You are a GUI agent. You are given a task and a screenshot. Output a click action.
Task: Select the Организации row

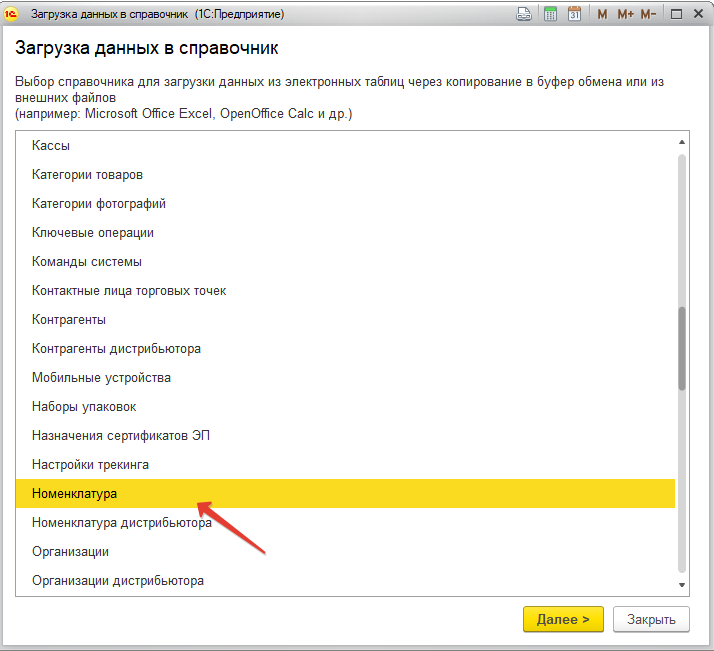coord(345,552)
